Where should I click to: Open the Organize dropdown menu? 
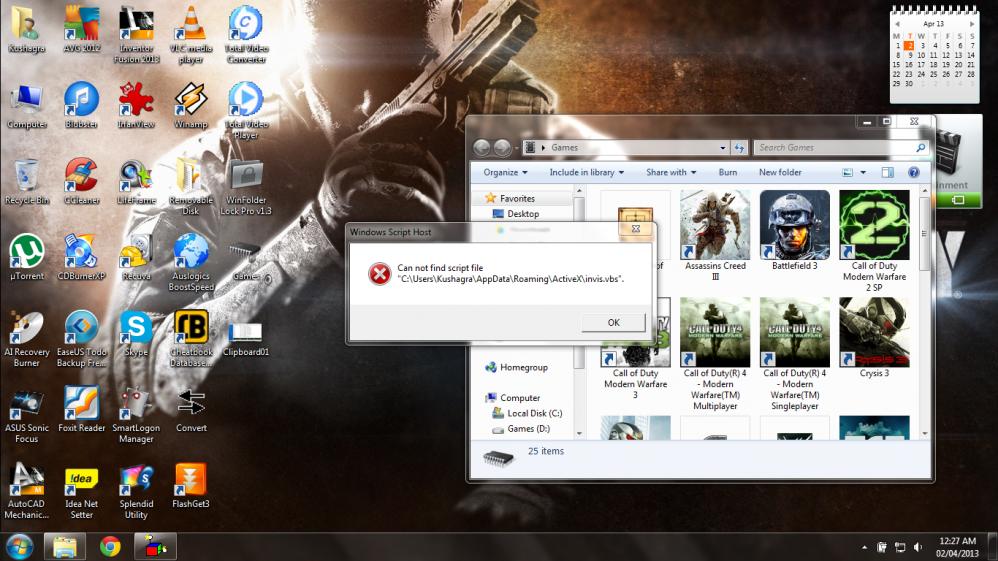(505, 173)
